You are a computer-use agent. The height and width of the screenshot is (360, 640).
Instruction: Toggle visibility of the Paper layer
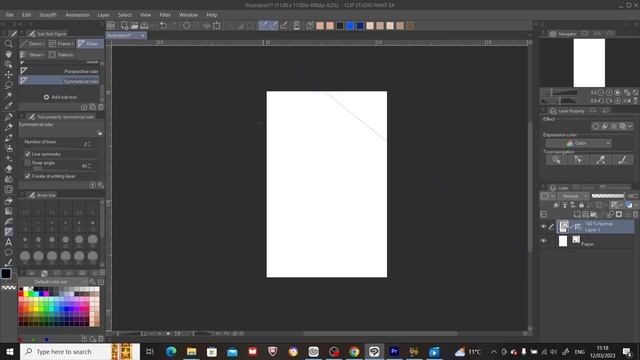(x=543, y=241)
